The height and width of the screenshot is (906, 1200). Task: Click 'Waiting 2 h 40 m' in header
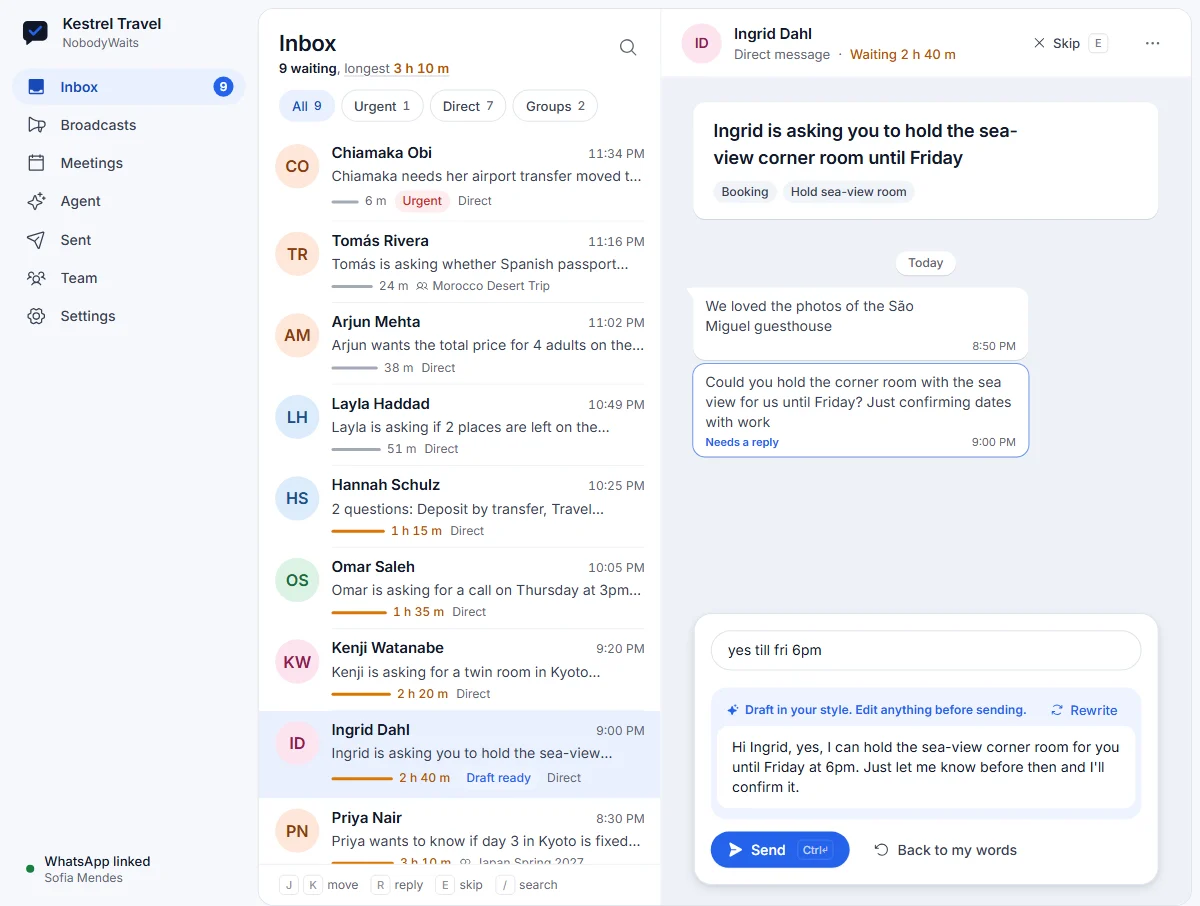tap(903, 55)
